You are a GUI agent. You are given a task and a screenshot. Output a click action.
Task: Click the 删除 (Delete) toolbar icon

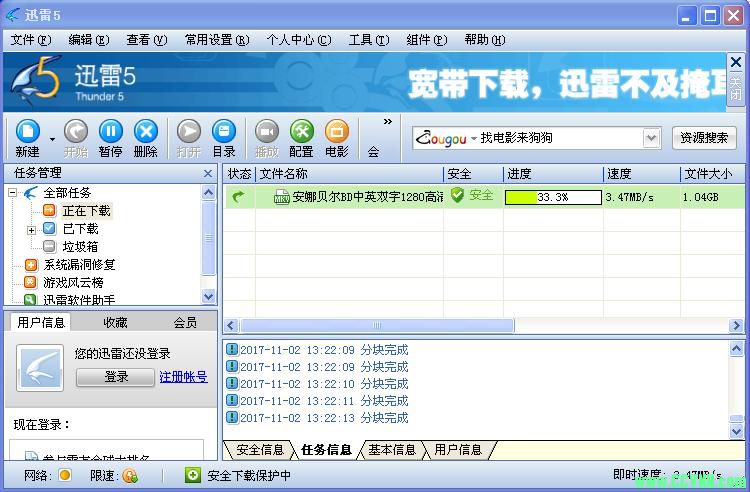tap(146, 132)
